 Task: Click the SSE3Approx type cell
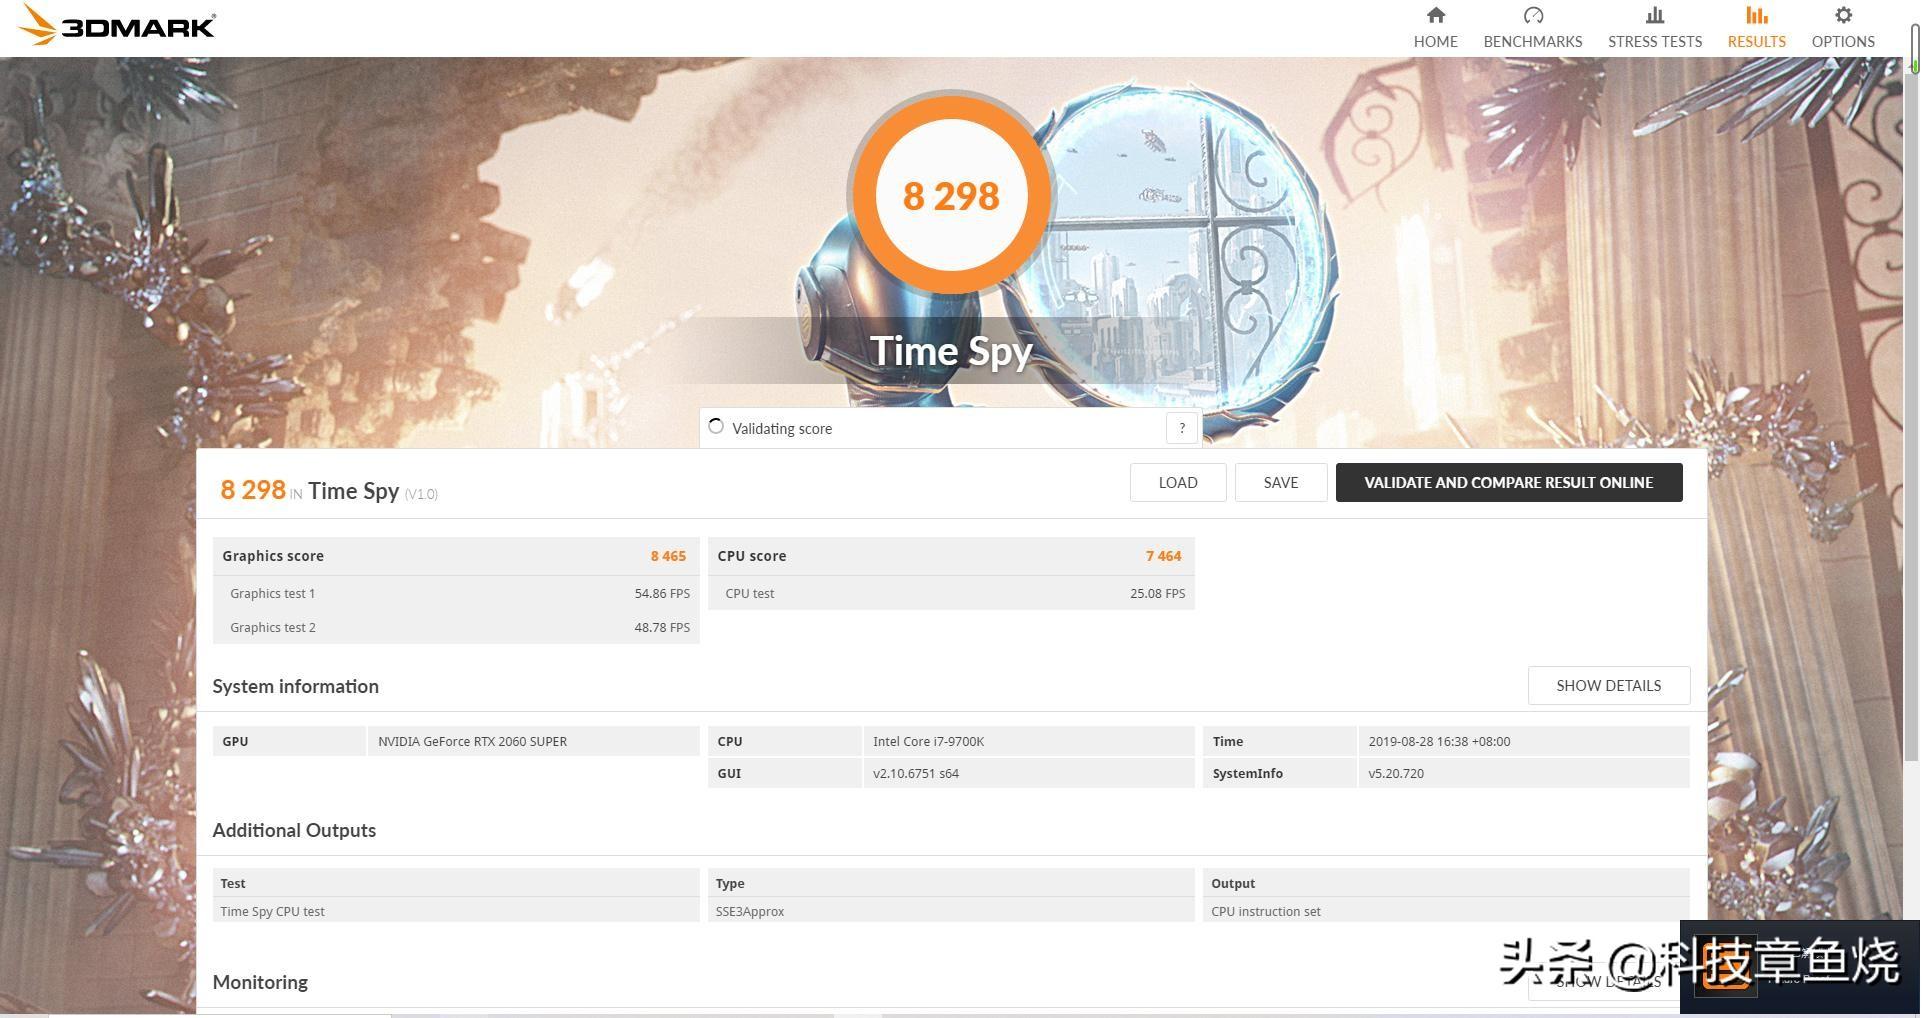point(951,912)
